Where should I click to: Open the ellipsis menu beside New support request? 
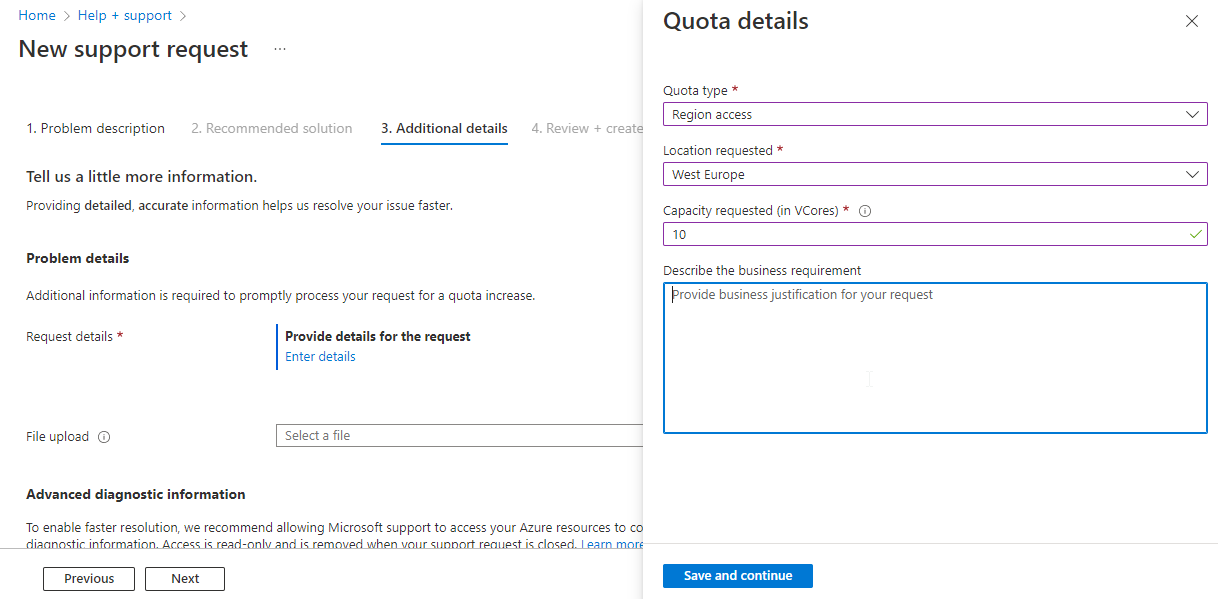coord(279,48)
